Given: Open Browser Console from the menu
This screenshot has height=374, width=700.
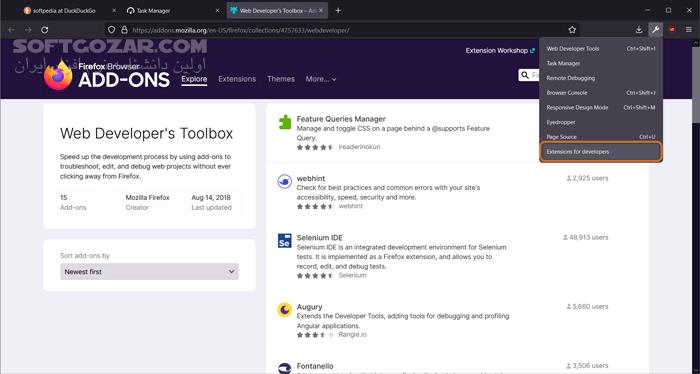Looking at the screenshot, I should [x=601, y=93].
